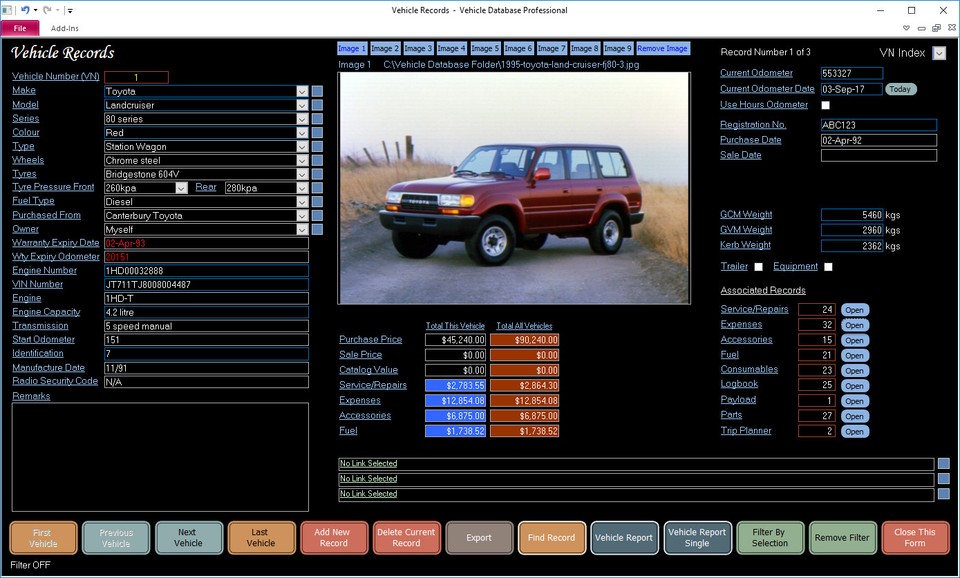Click the blue square button beside Make
This screenshot has width=960, height=578.
pyautogui.click(x=317, y=91)
